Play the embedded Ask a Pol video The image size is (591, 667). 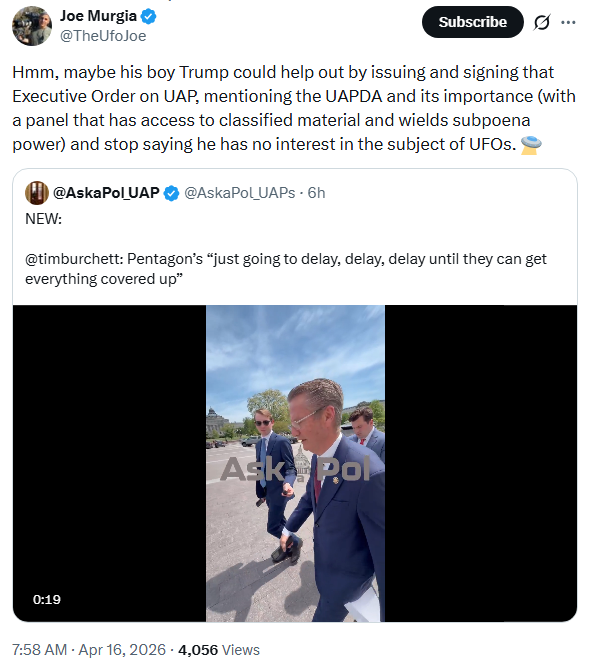tap(295, 464)
